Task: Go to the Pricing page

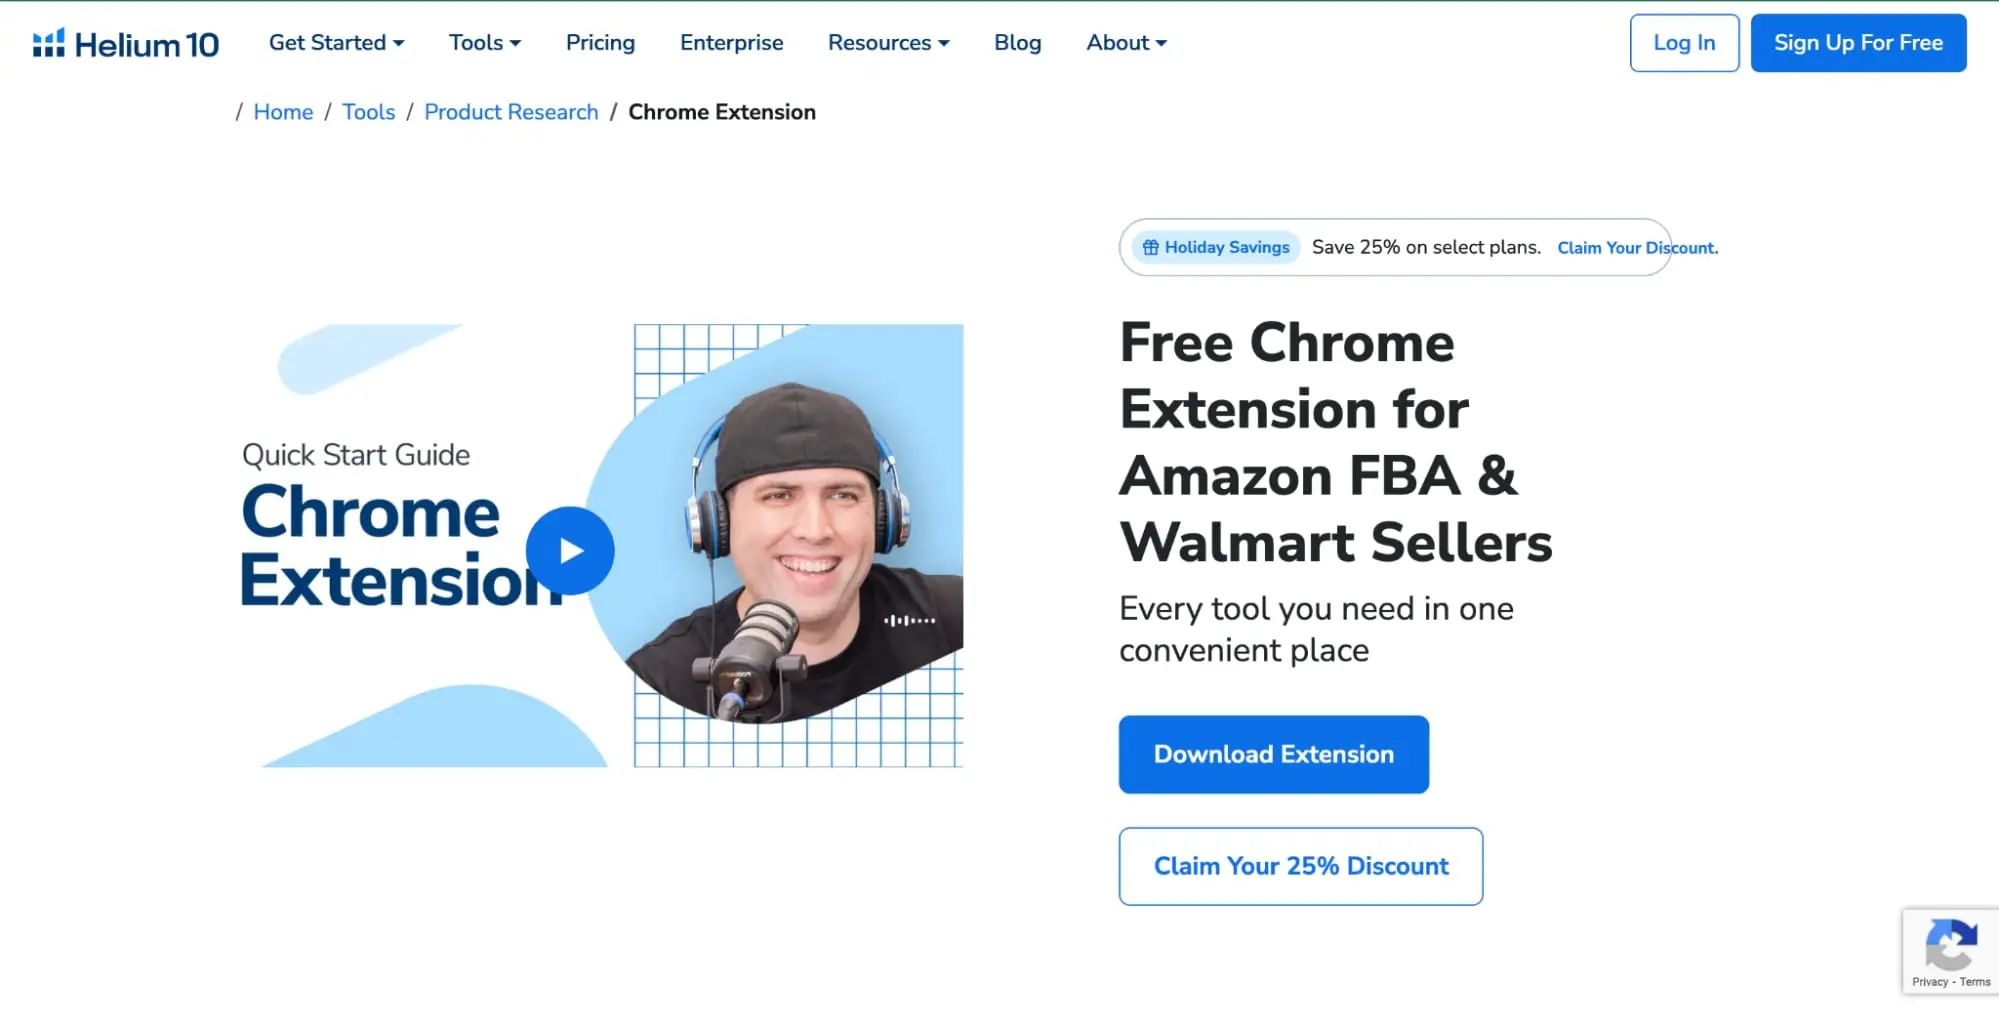Action: click(x=600, y=43)
